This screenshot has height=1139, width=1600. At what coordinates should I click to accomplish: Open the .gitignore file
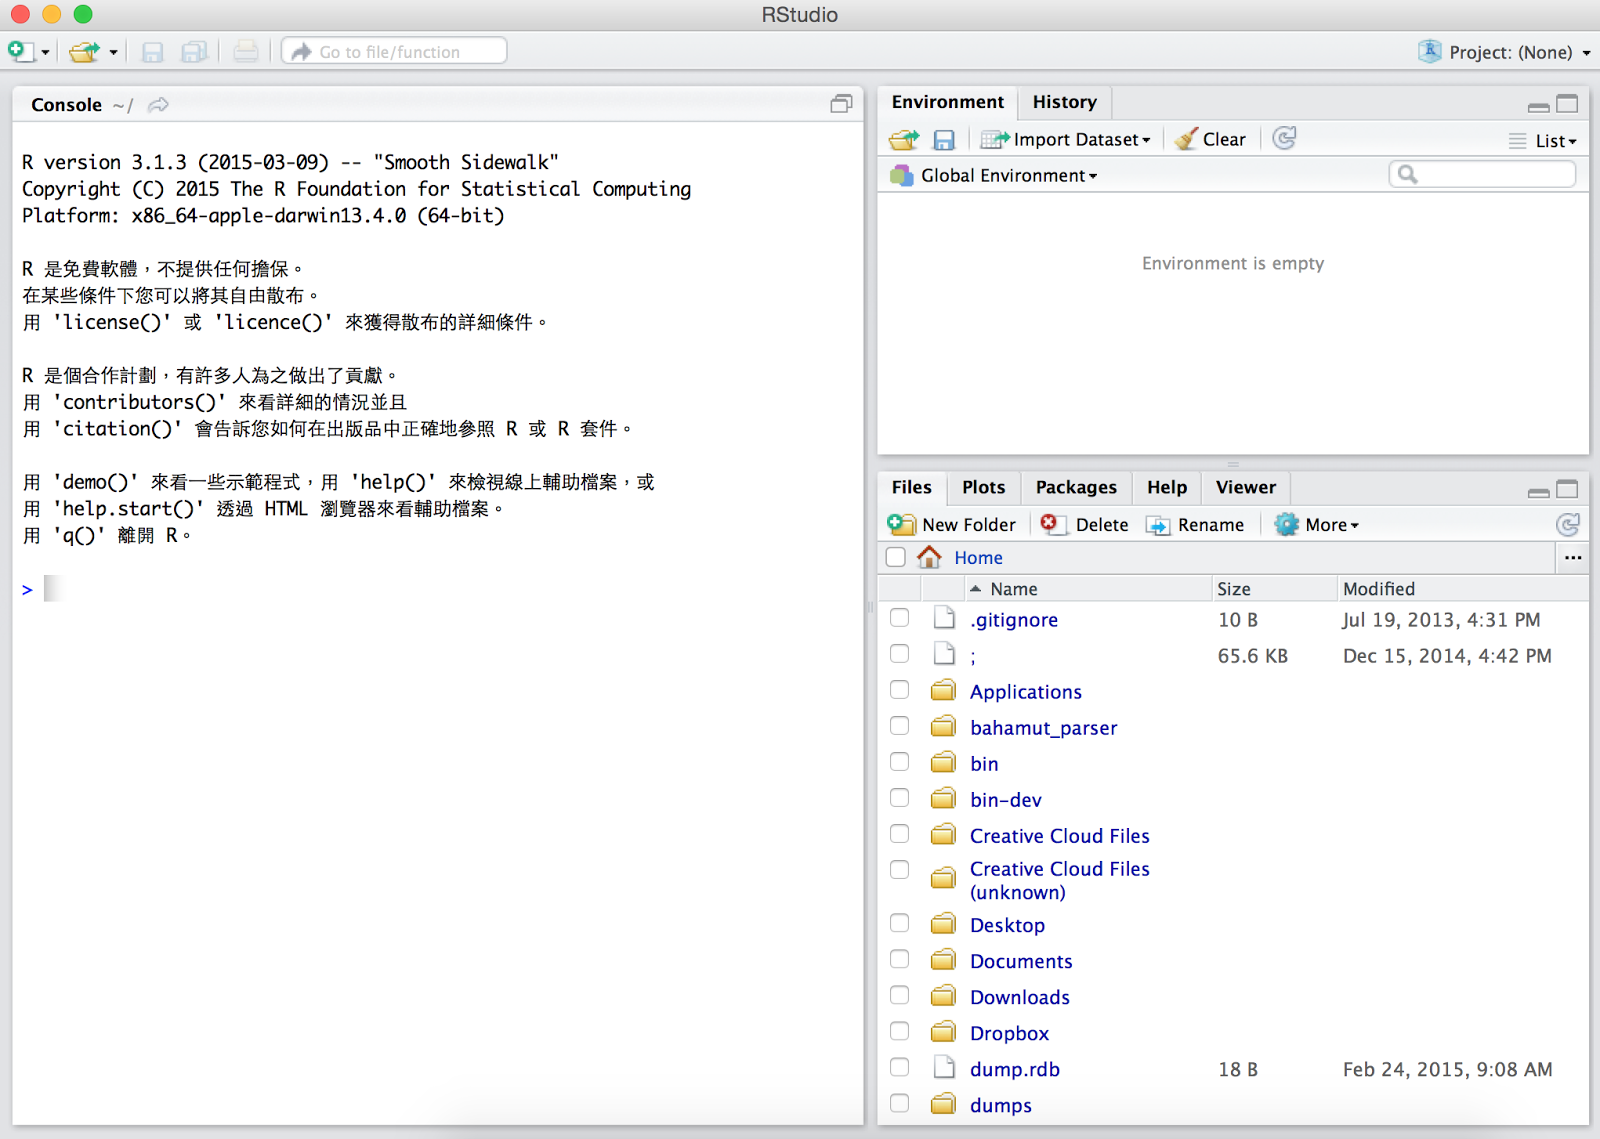pos(1014,620)
